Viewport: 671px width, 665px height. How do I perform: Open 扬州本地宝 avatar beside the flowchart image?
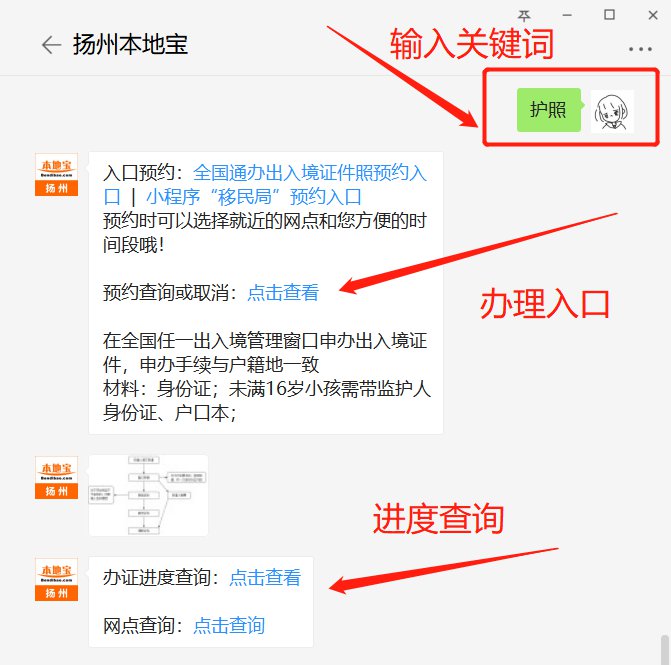tap(56, 478)
